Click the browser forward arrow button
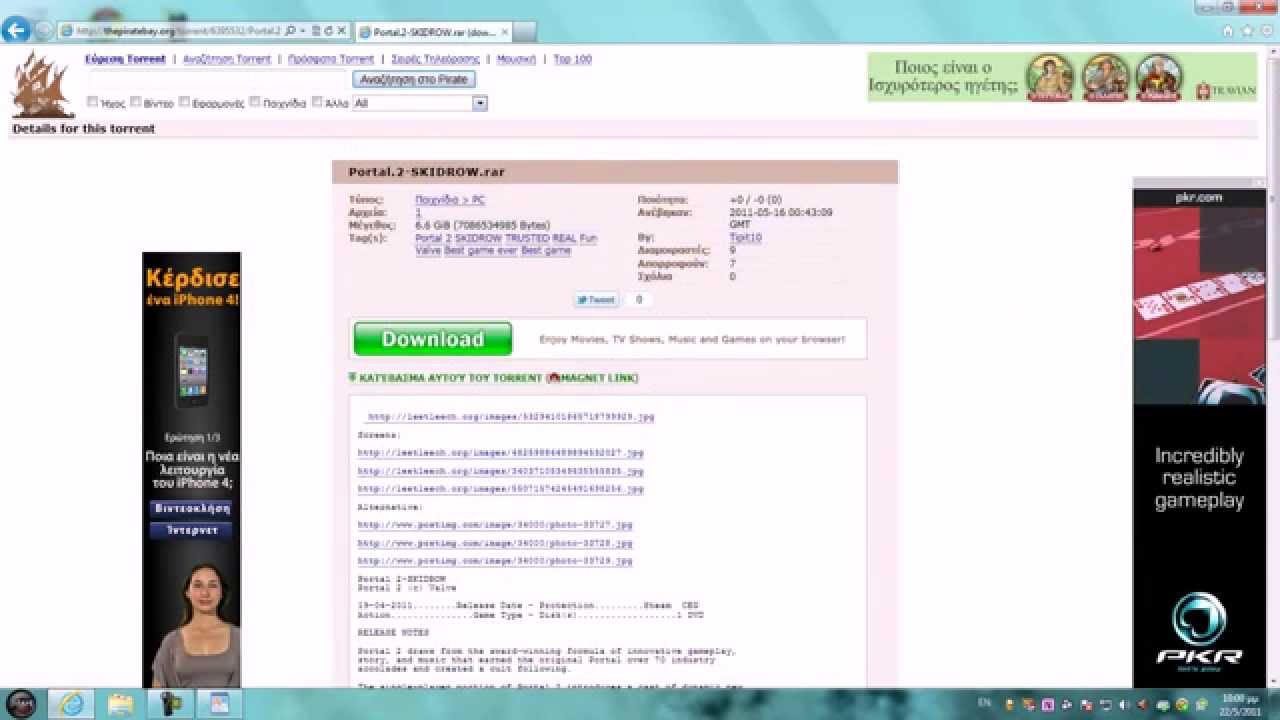Viewport: 1280px width, 720px height. pos(43,31)
